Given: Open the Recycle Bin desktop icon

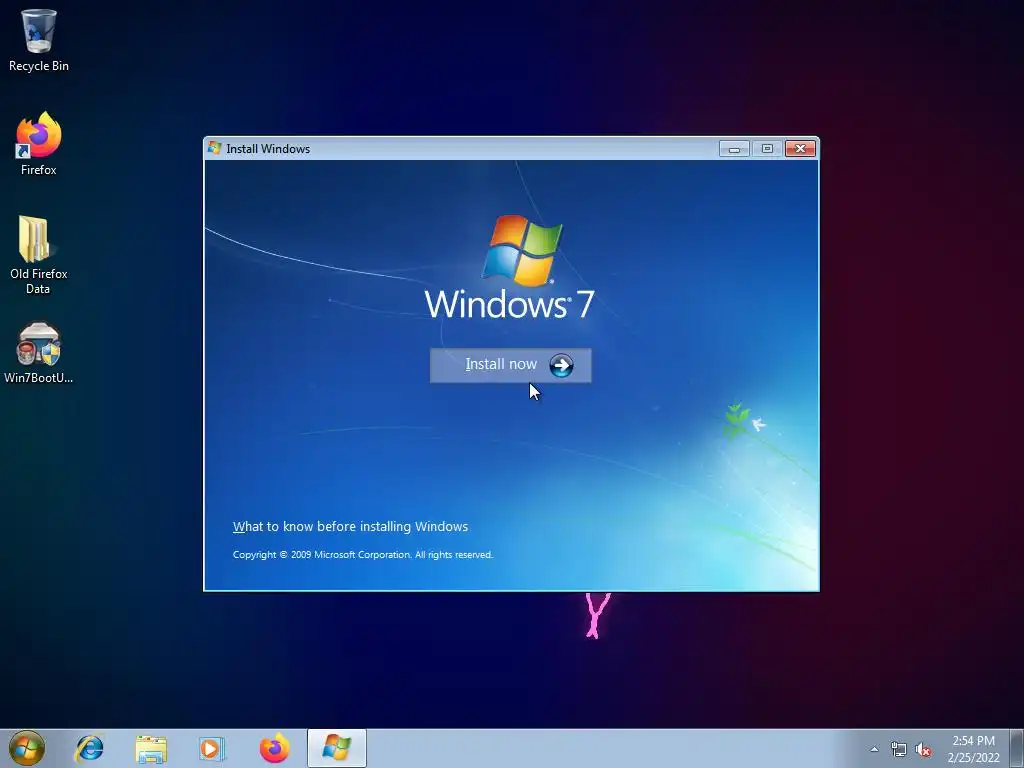Looking at the screenshot, I should 39,40.
